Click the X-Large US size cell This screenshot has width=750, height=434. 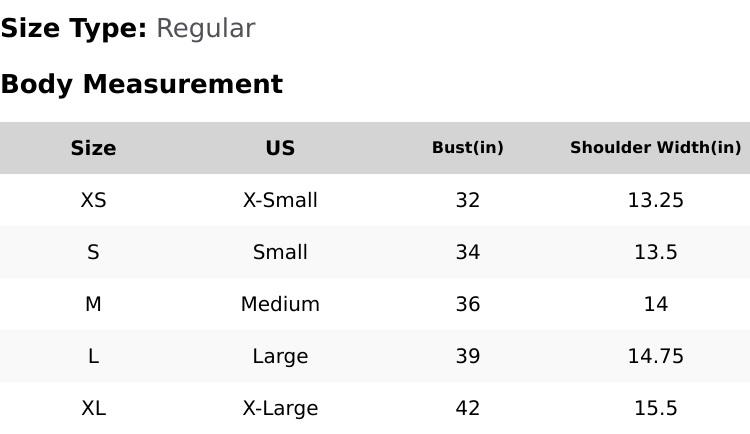(280, 408)
